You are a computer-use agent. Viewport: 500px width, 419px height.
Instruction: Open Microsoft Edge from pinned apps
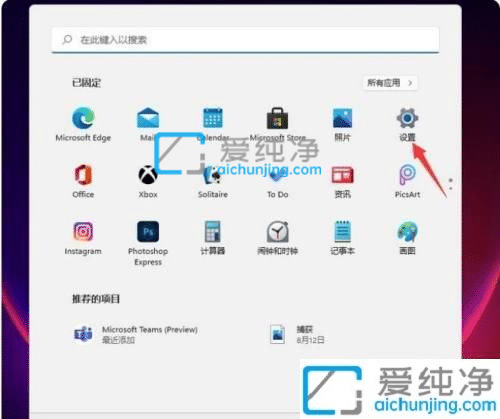point(83,124)
